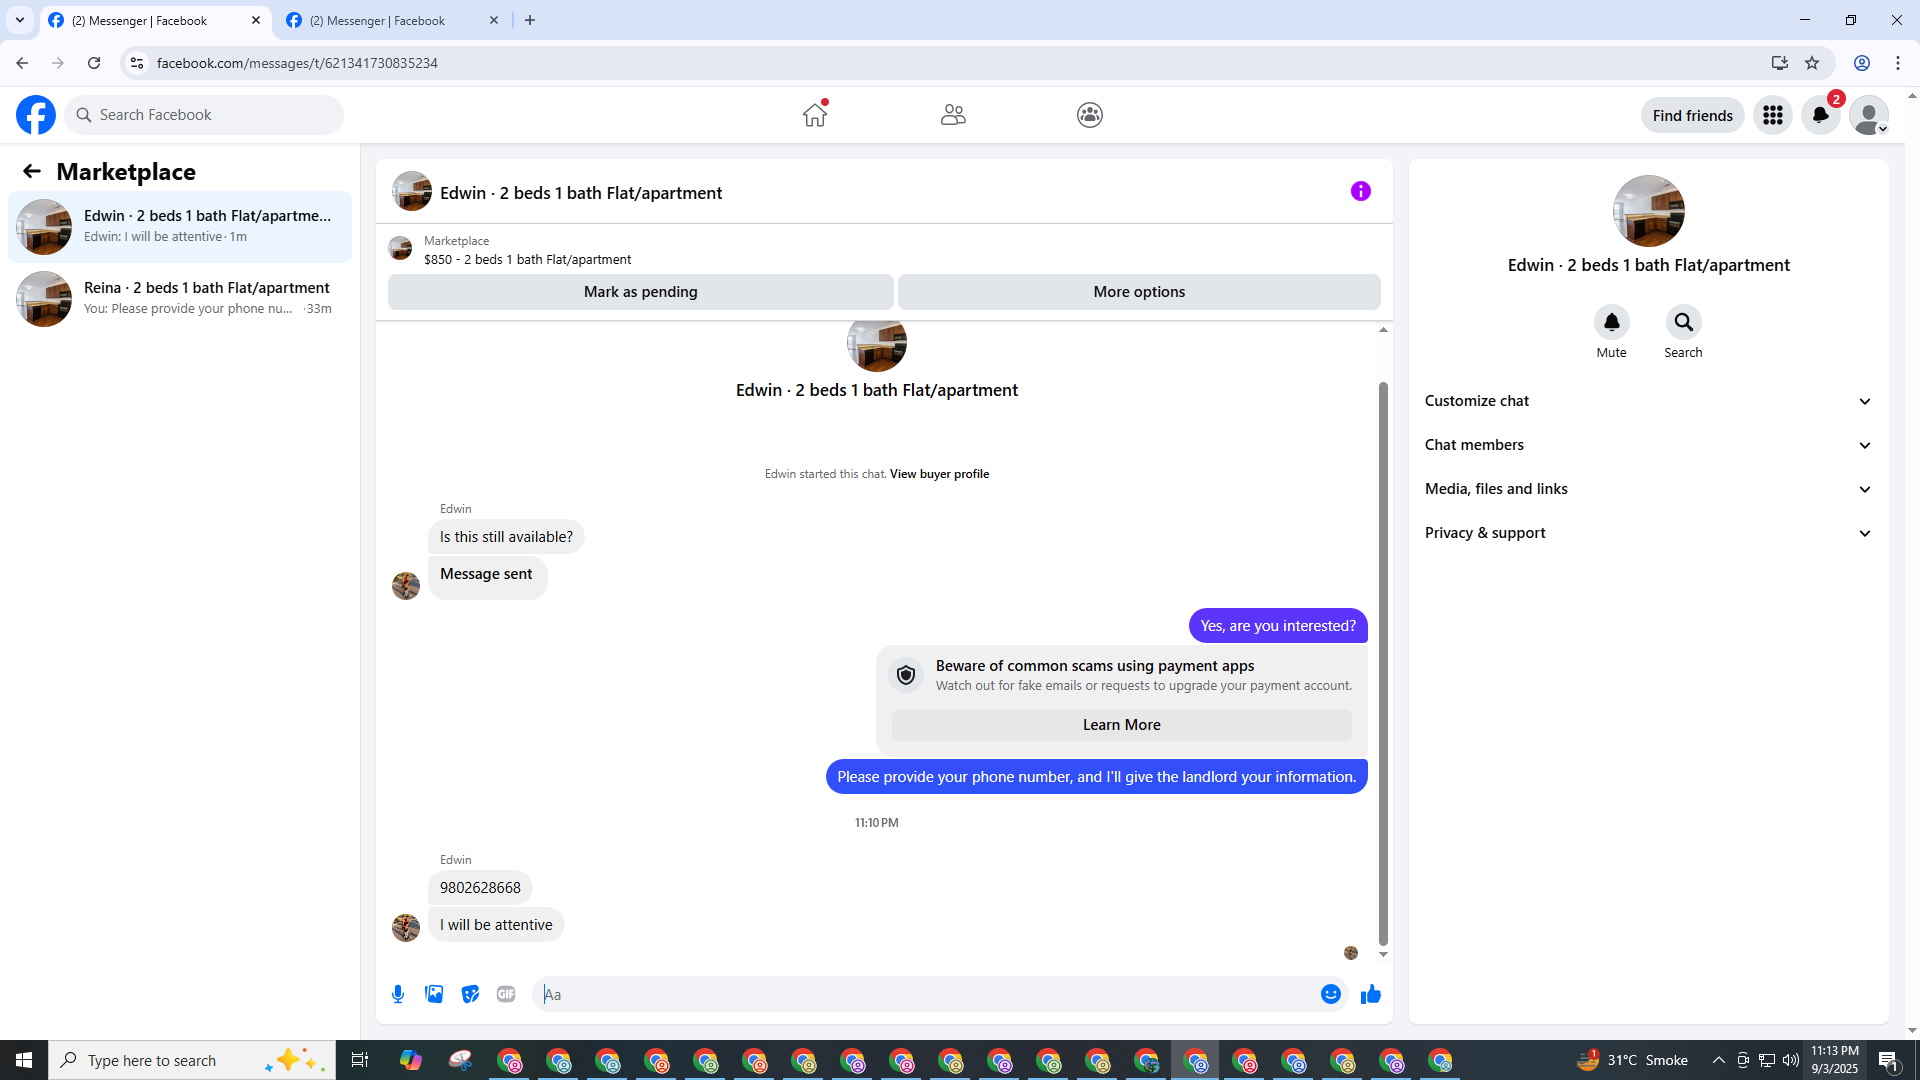Click 'Yes, are you interested?' message bubble
1920x1080 pixels.
(1278, 626)
